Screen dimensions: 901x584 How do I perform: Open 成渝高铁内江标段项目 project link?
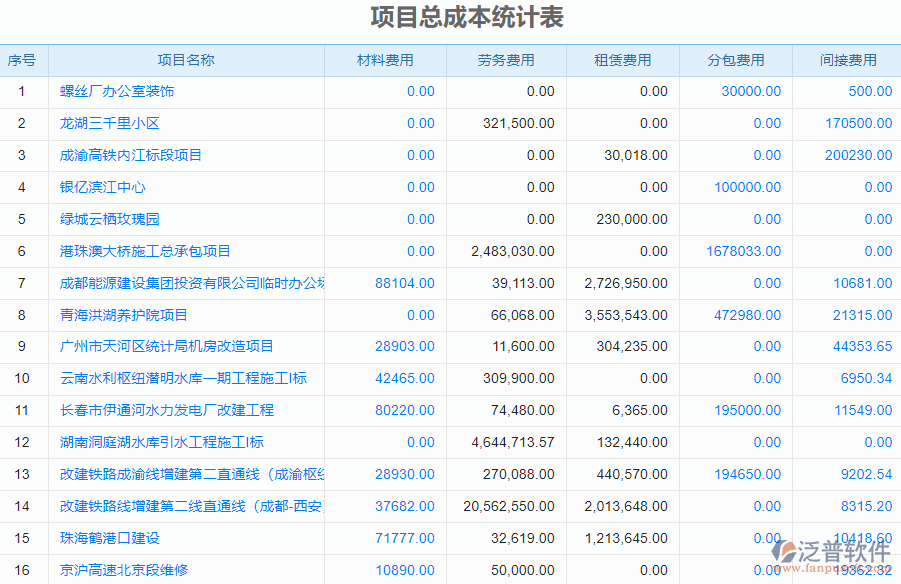click(x=131, y=156)
